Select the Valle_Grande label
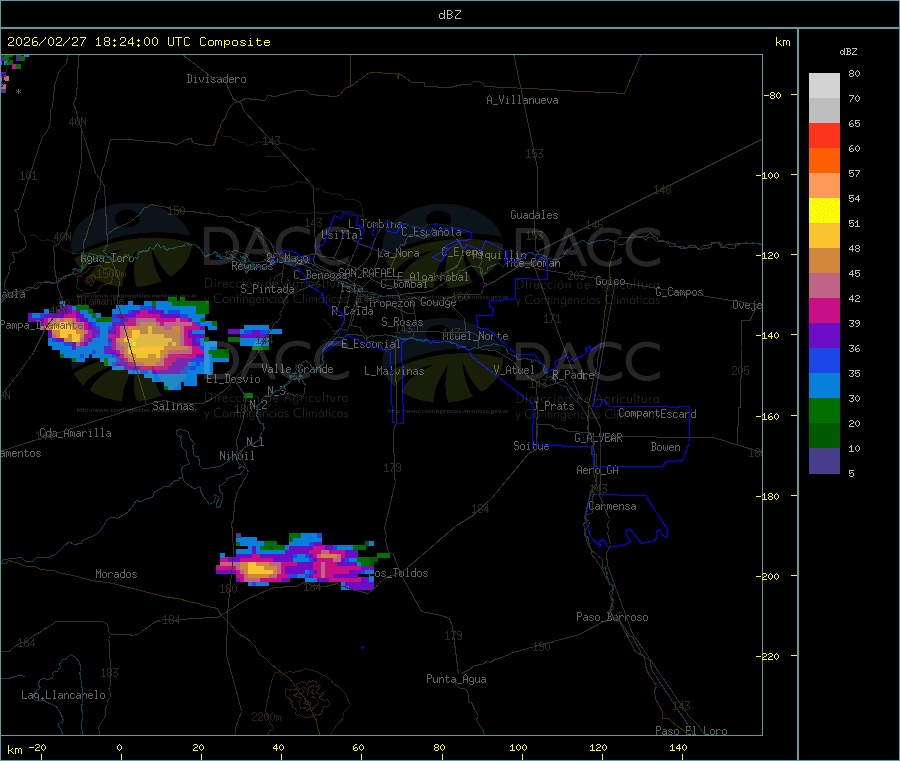Screen dimensions: 900x761 click(297, 369)
